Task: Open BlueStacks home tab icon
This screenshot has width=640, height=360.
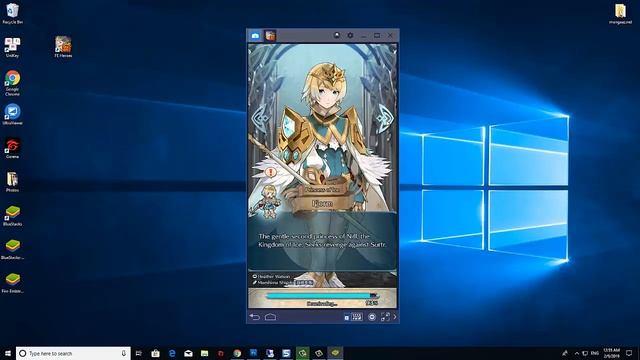Action: 255,36
